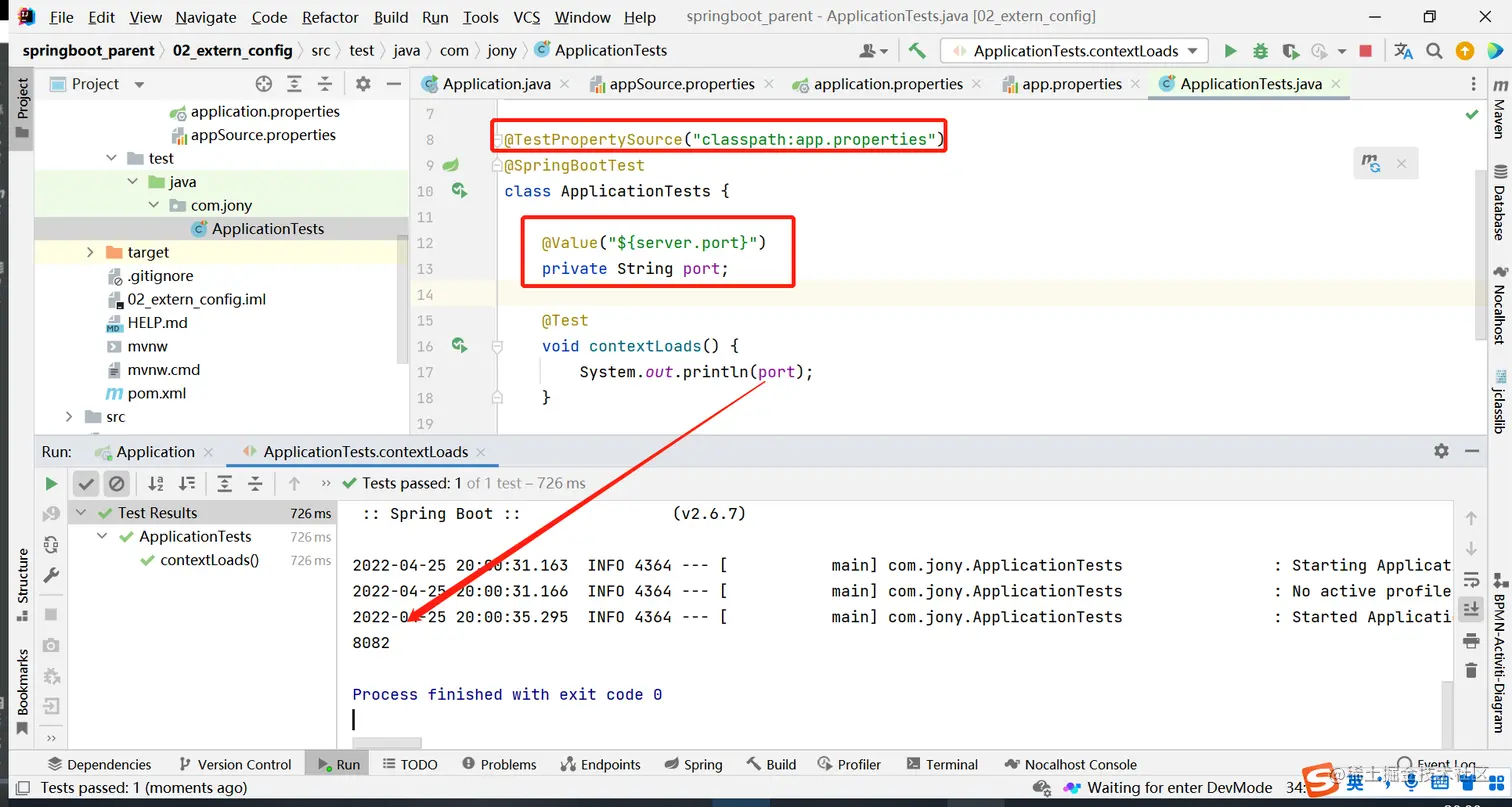This screenshot has height=807, width=1512.
Task: Close the ApplicationTests.java editor tab
Action: tap(1338, 84)
